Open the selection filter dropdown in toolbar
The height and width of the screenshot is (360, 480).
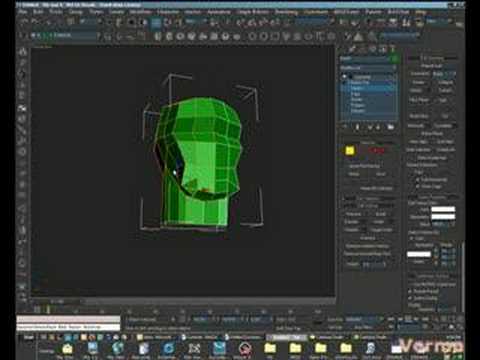(90, 22)
